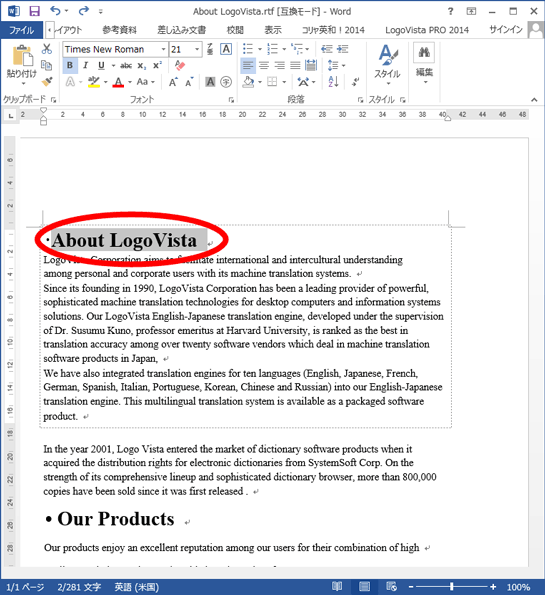Screen dimensions: 545x595
Task: Toggle Bold formatting
Action: 70,65
